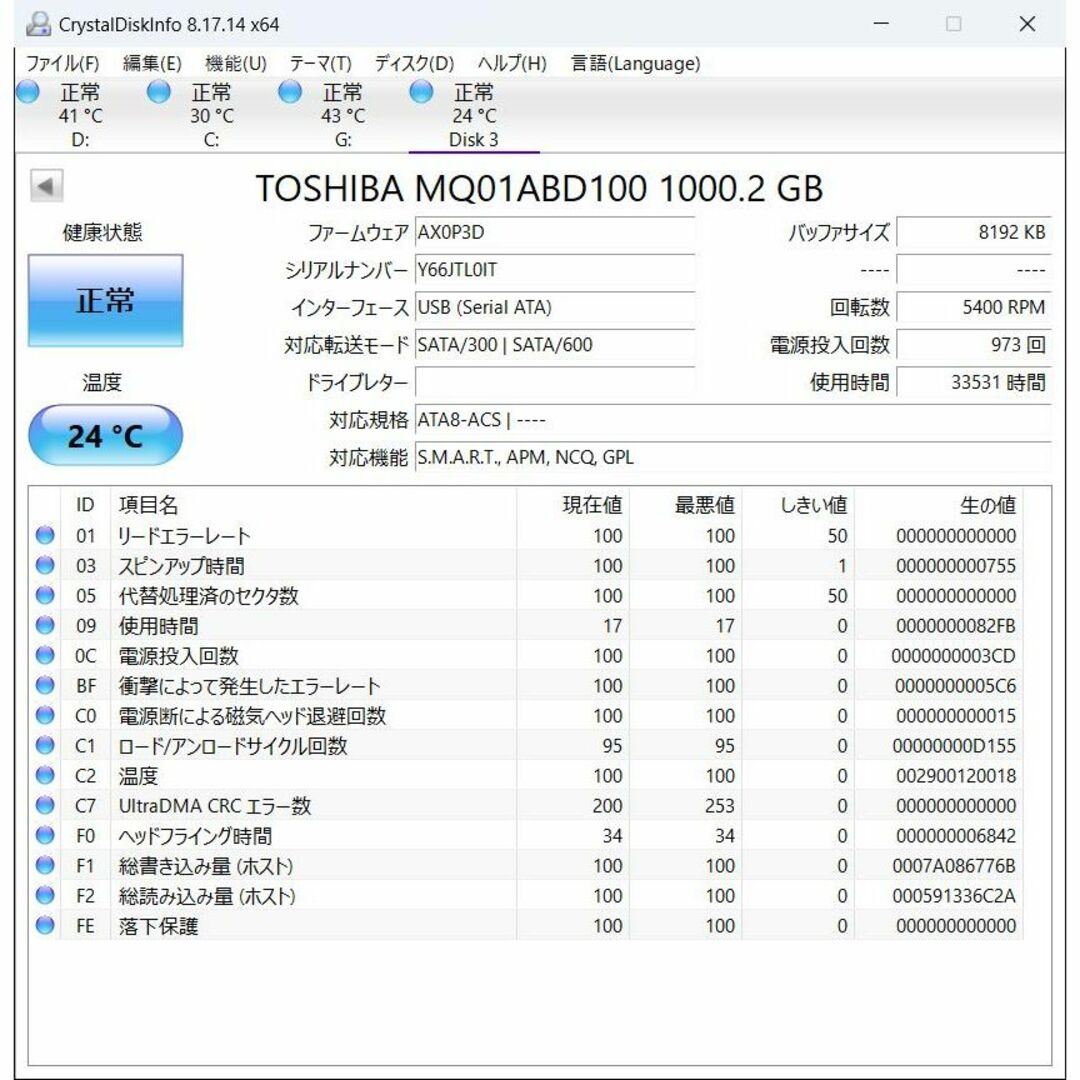Click the status orb of row 09 使用時間

pyautogui.click(x=45, y=625)
